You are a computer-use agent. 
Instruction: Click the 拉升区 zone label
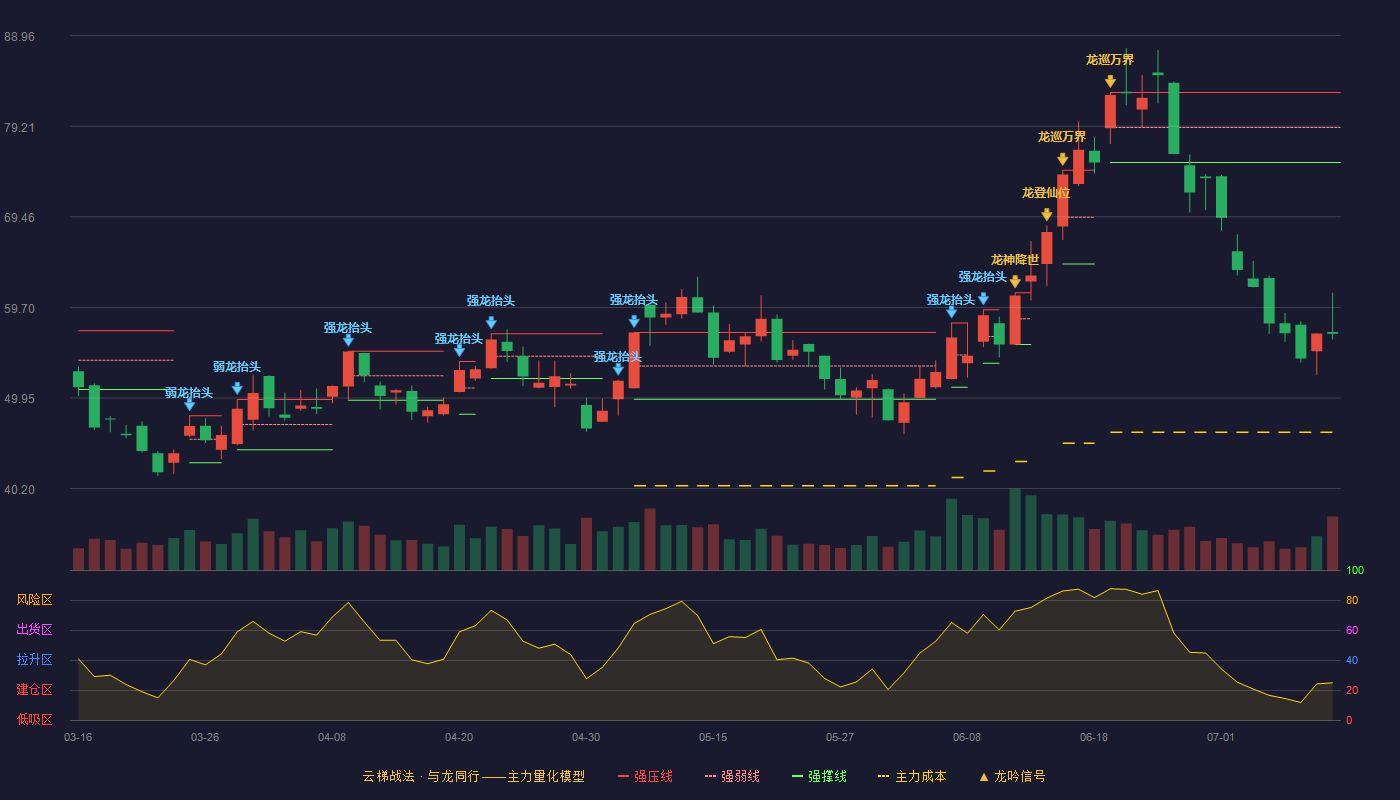(x=34, y=660)
